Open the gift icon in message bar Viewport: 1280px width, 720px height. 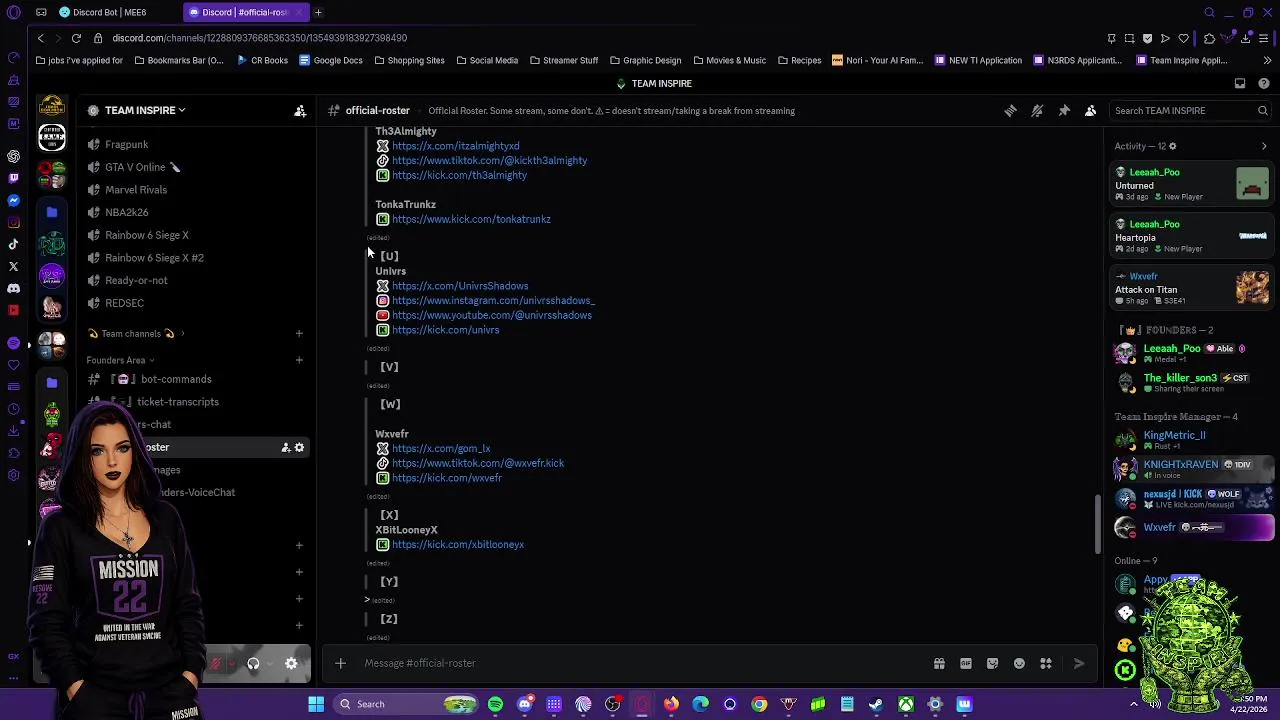pos(939,663)
